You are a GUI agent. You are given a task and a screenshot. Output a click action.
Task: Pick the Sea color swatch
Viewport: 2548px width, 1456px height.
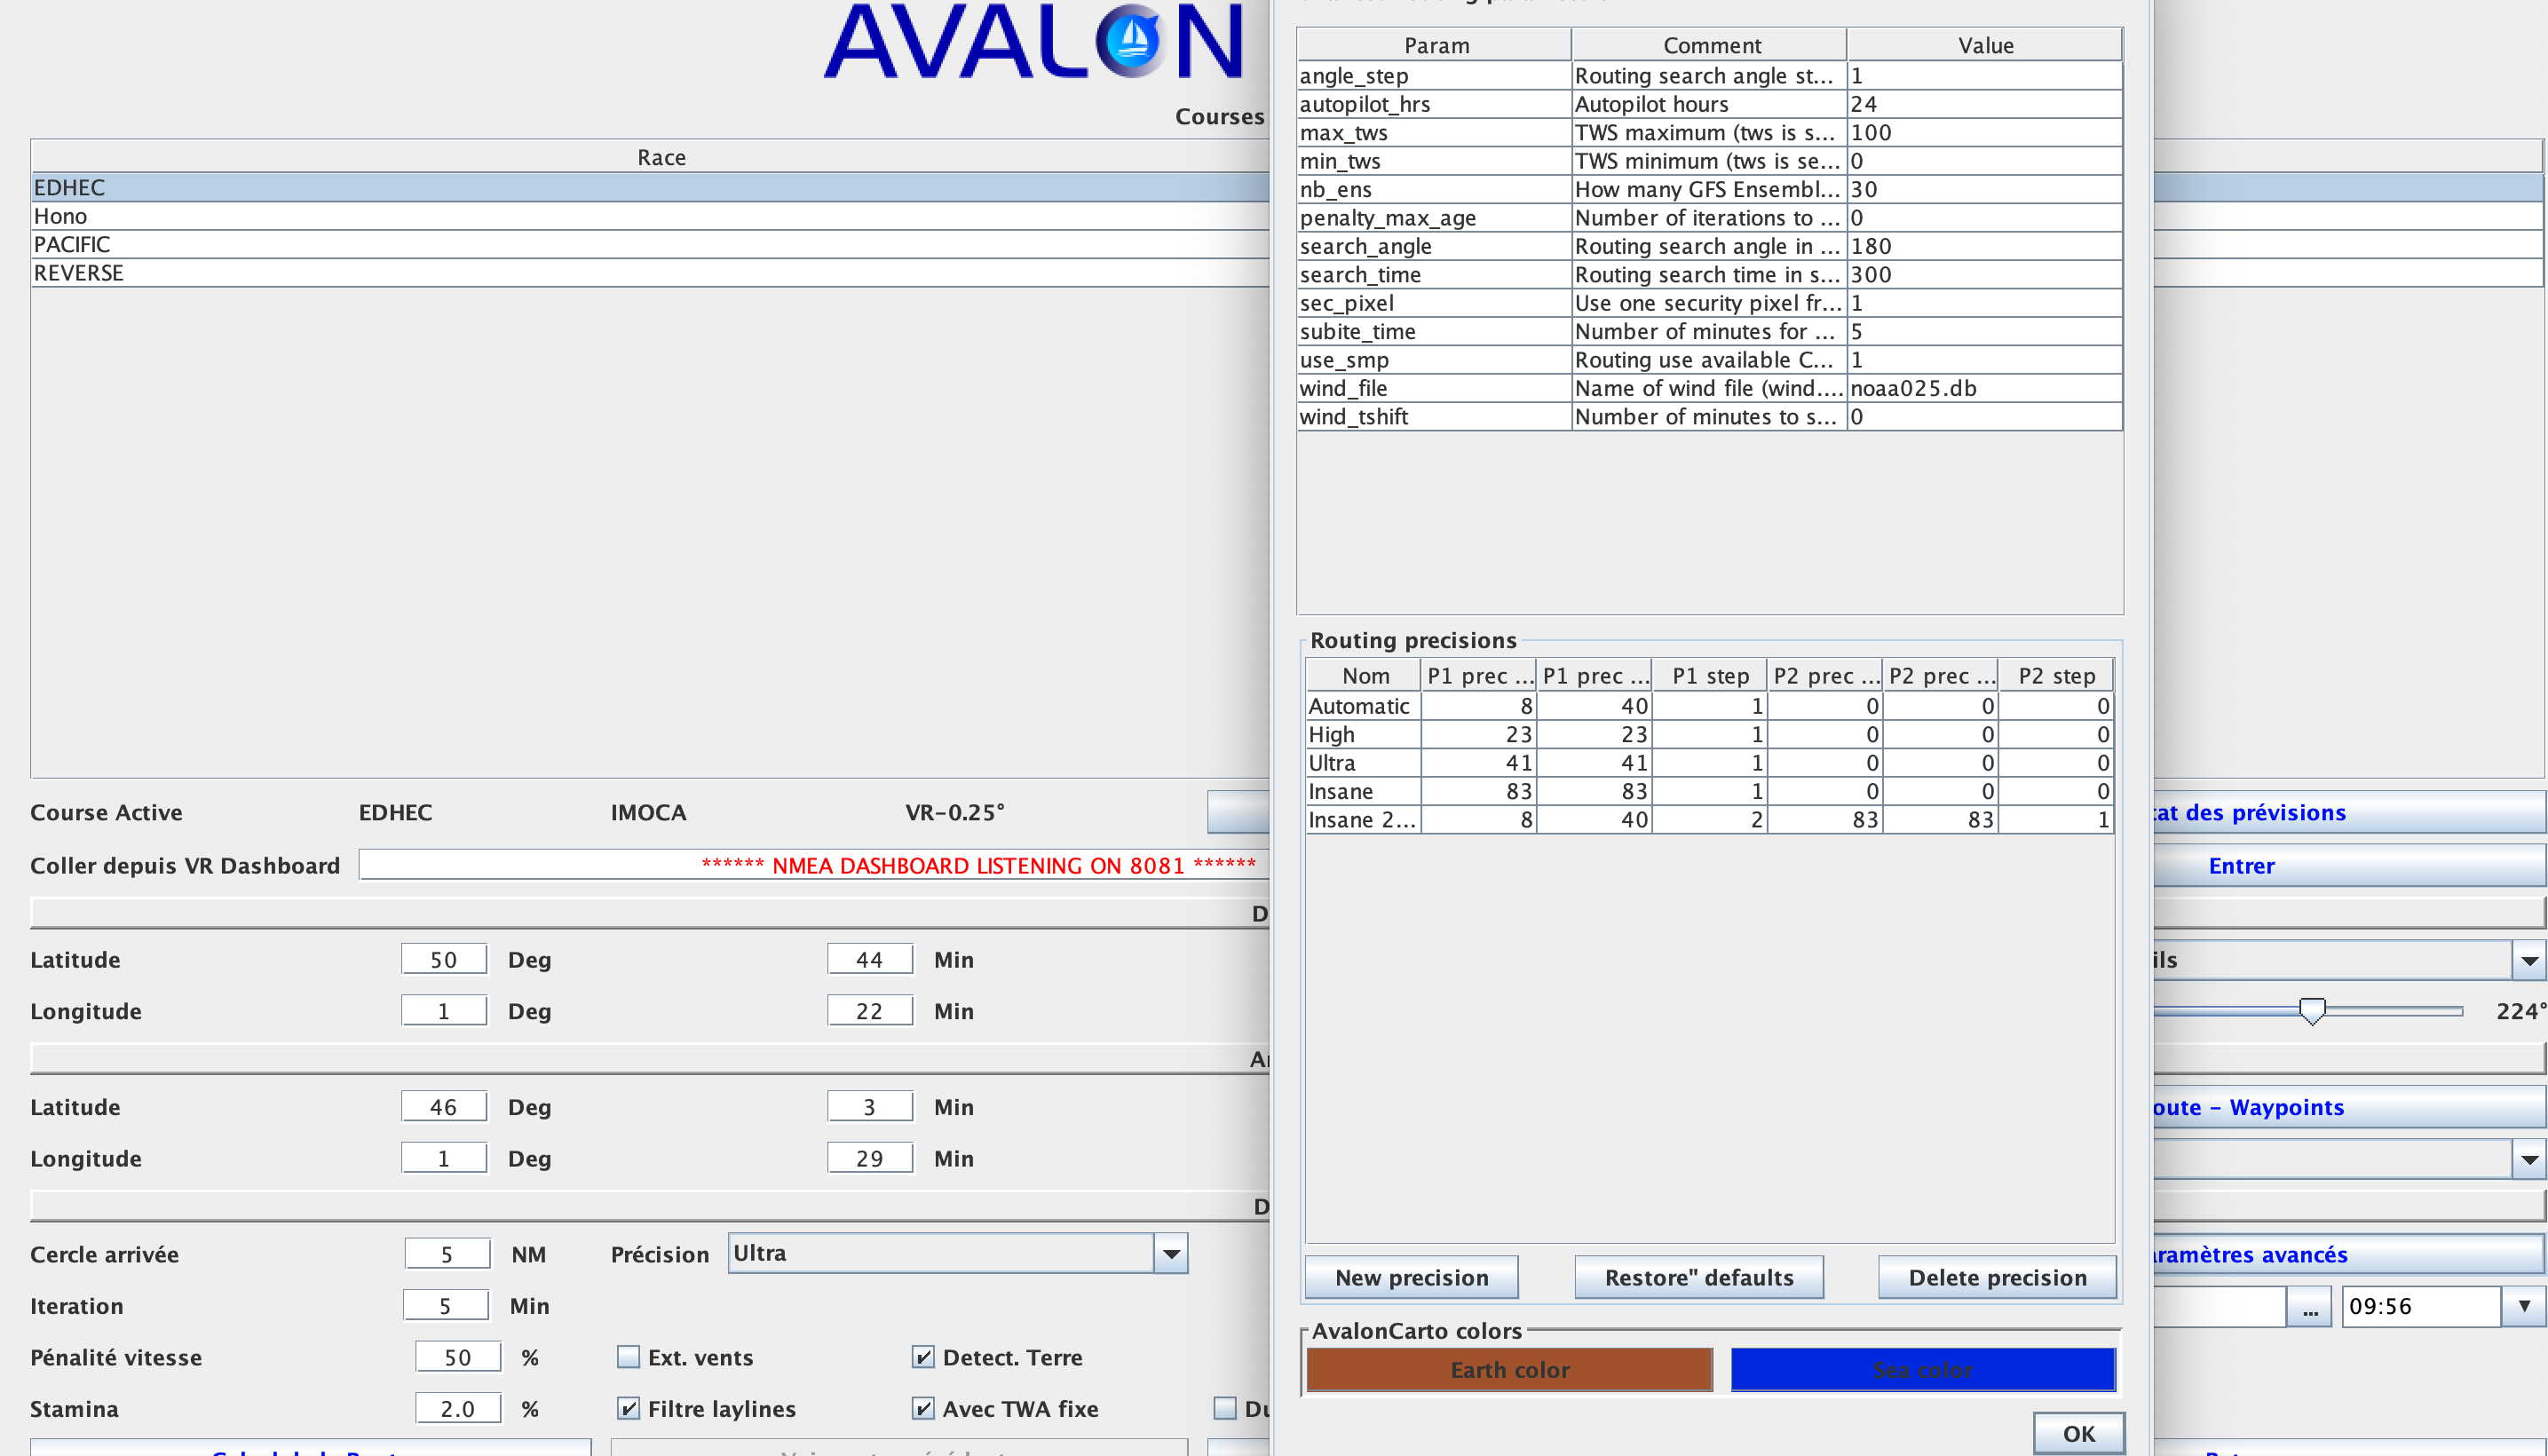(1923, 1369)
